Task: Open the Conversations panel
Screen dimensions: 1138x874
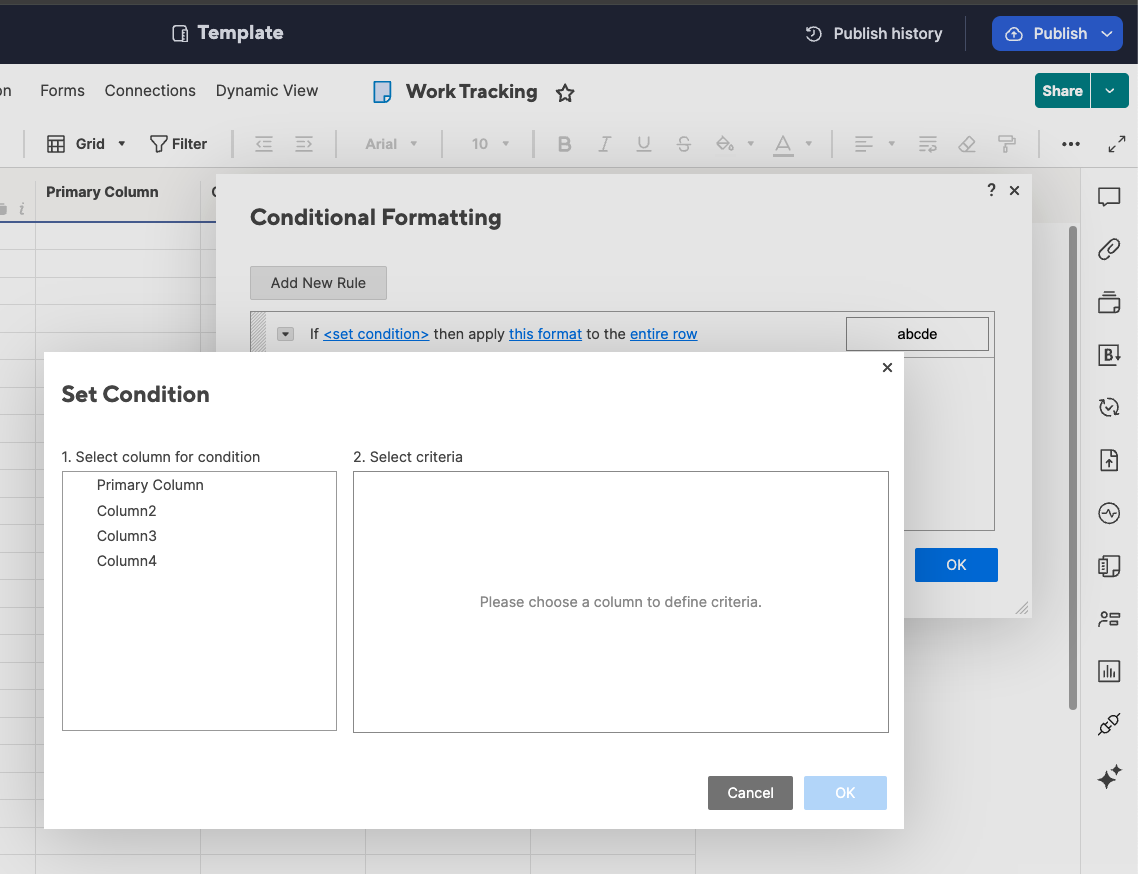Action: point(1109,197)
